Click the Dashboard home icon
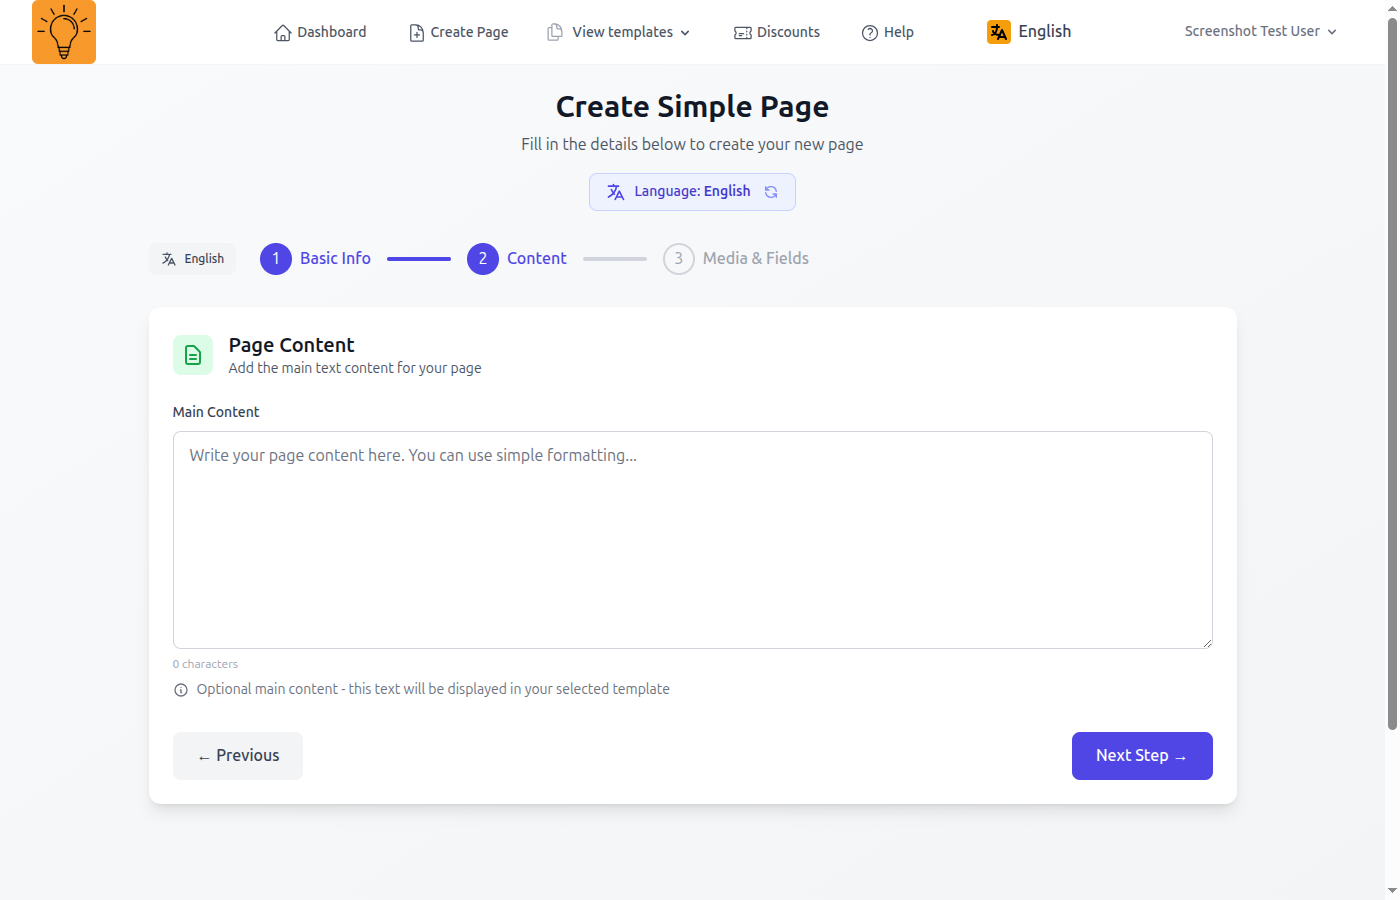 pos(283,33)
